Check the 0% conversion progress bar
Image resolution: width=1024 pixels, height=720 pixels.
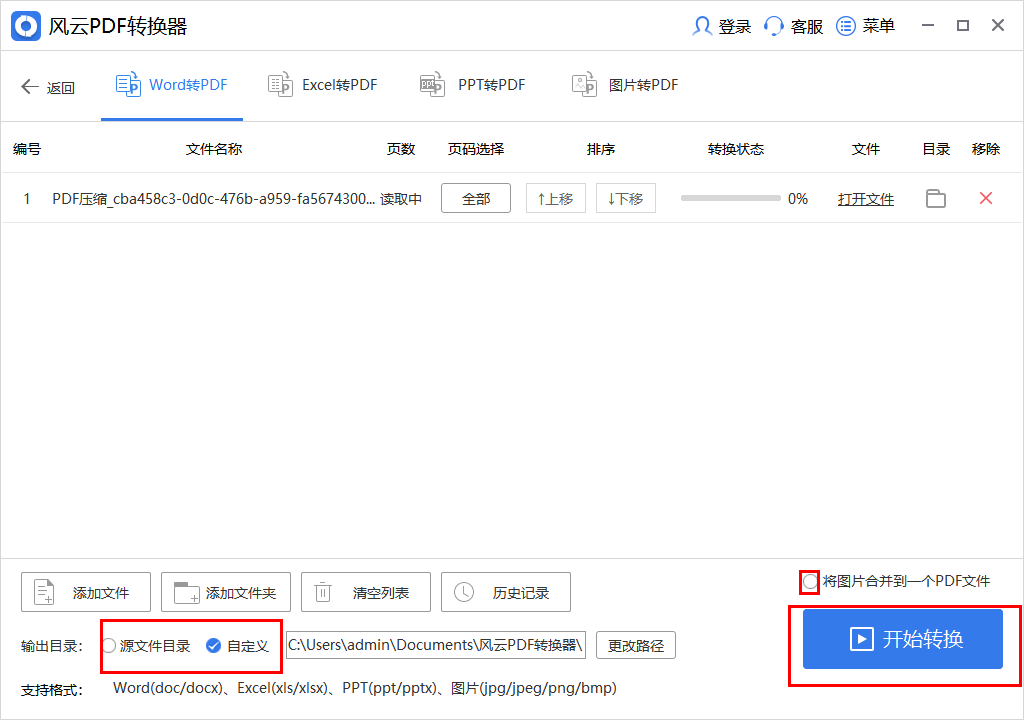(740, 198)
